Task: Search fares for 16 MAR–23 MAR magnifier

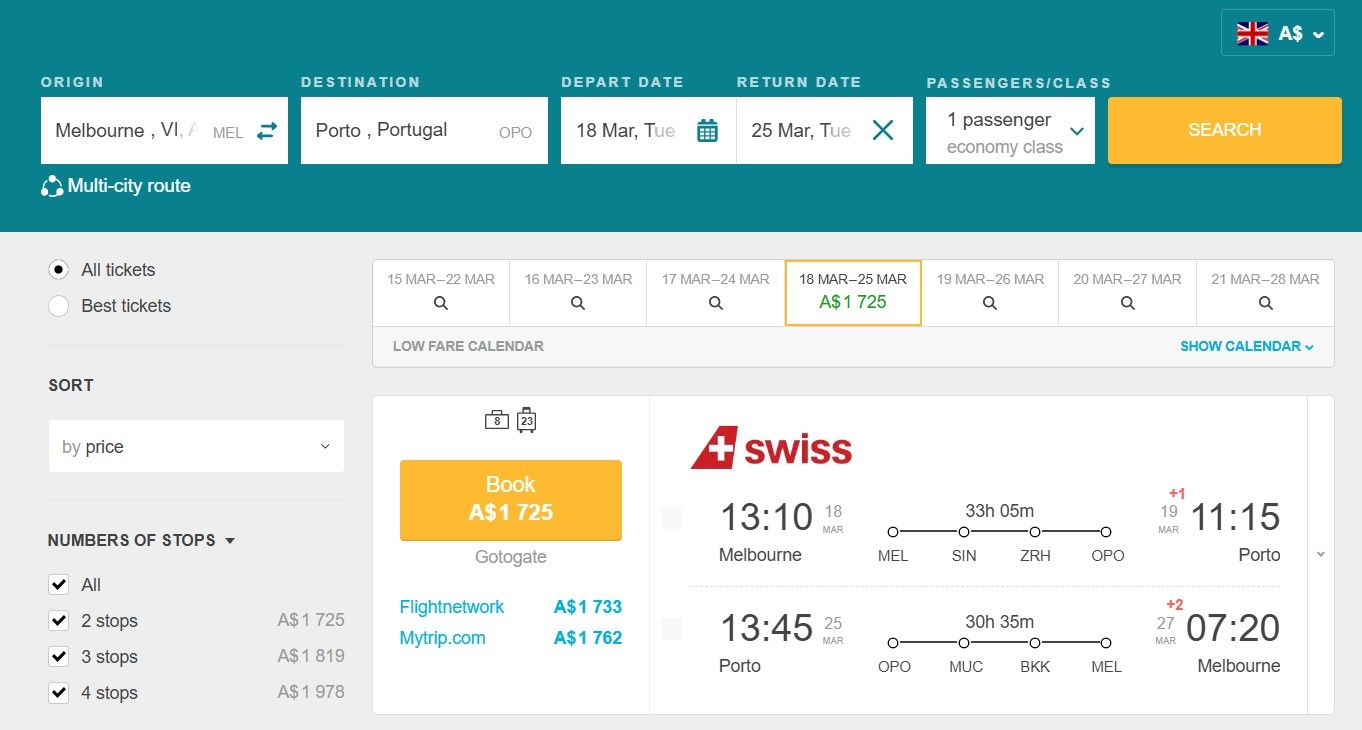Action: coord(578,303)
